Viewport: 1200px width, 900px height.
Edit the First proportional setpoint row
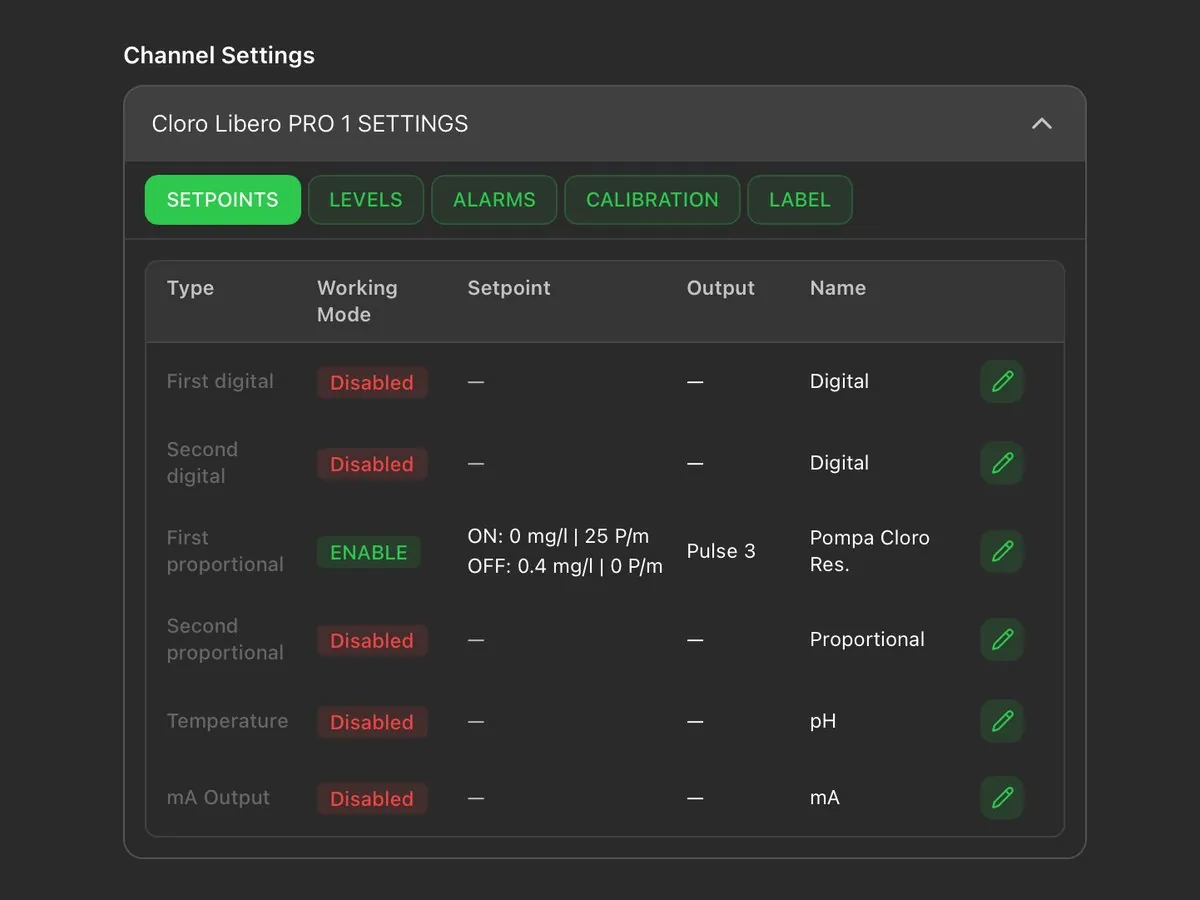pyautogui.click(x=1002, y=551)
